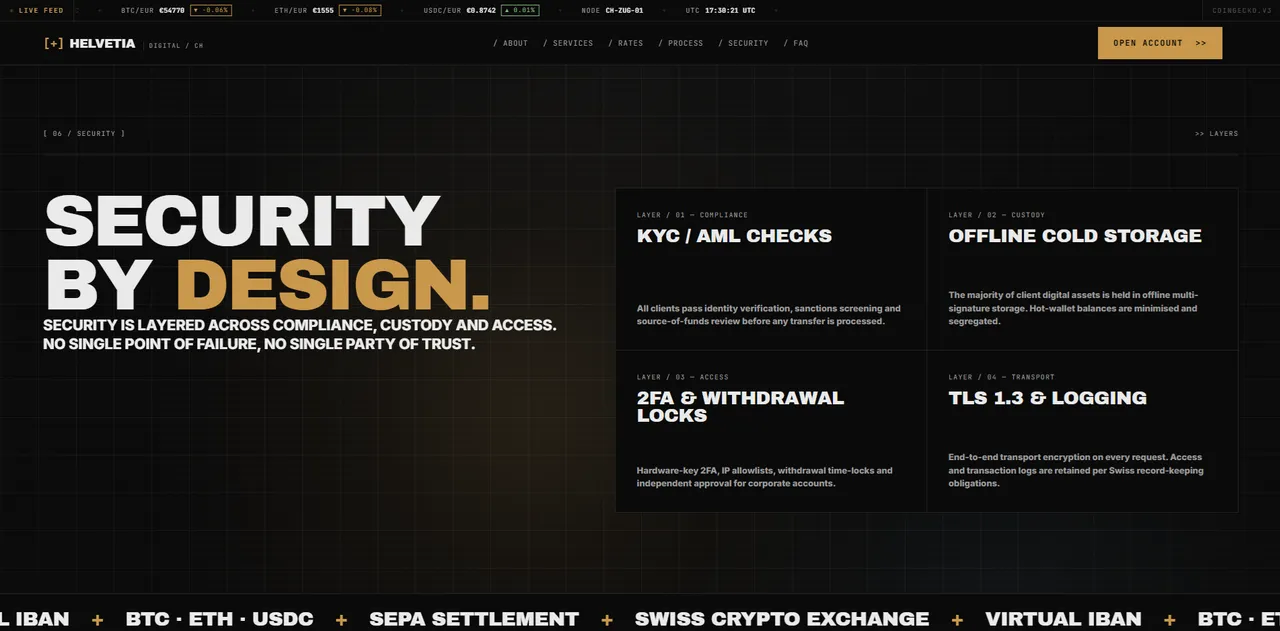This screenshot has width=1280, height=631.
Task: Open the TLS 1.3 & Logging card
Action: (x=1082, y=431)
